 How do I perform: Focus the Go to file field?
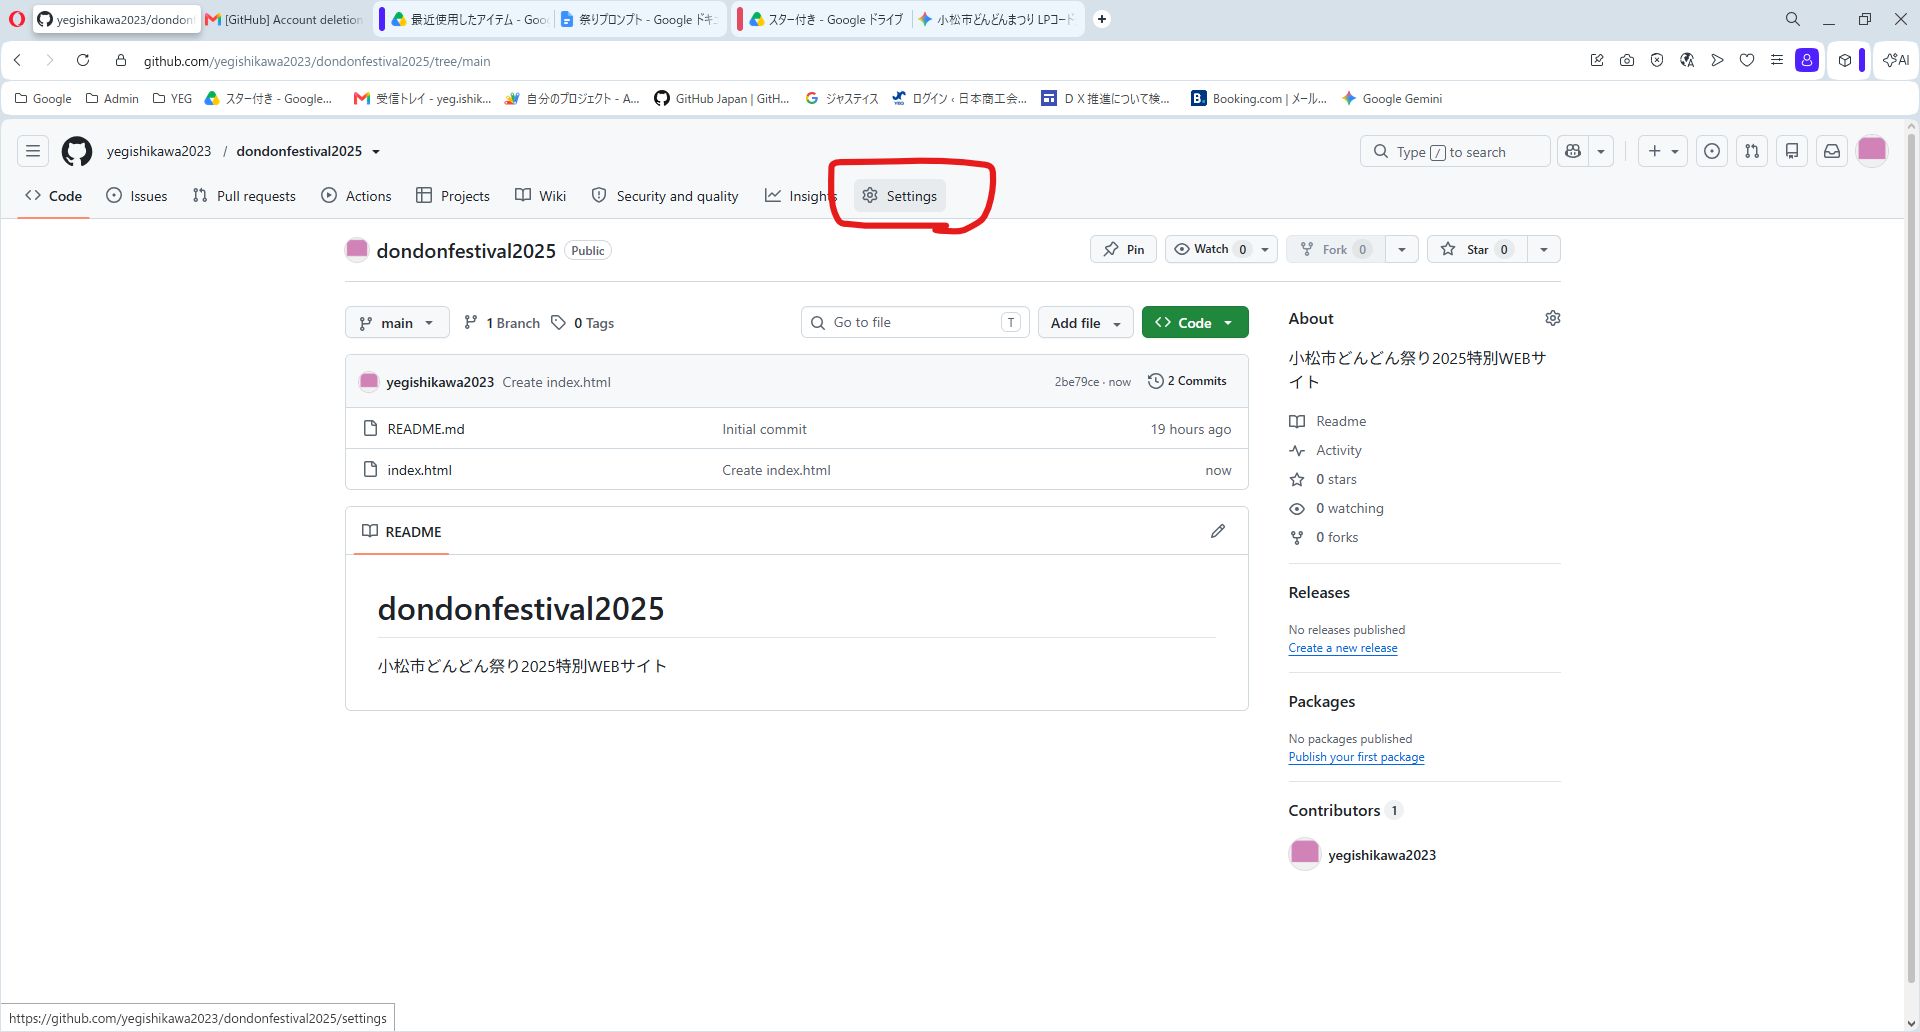coord(915,322)
